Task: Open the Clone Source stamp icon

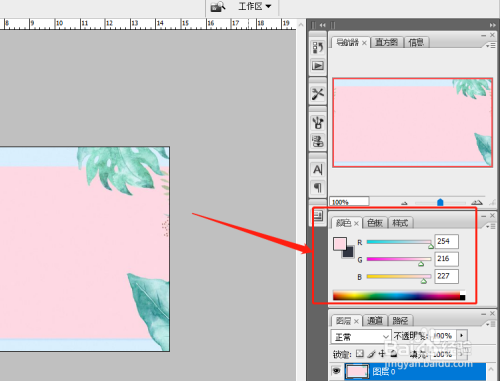Action: point(318,141)
